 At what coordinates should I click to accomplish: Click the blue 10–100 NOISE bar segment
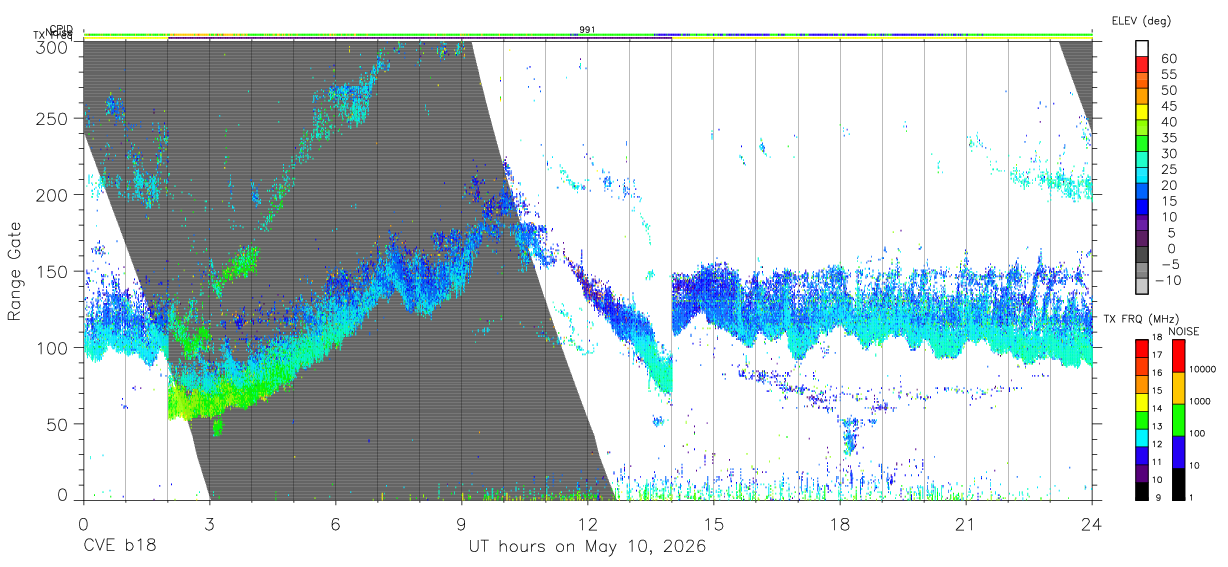[1179, 451]
